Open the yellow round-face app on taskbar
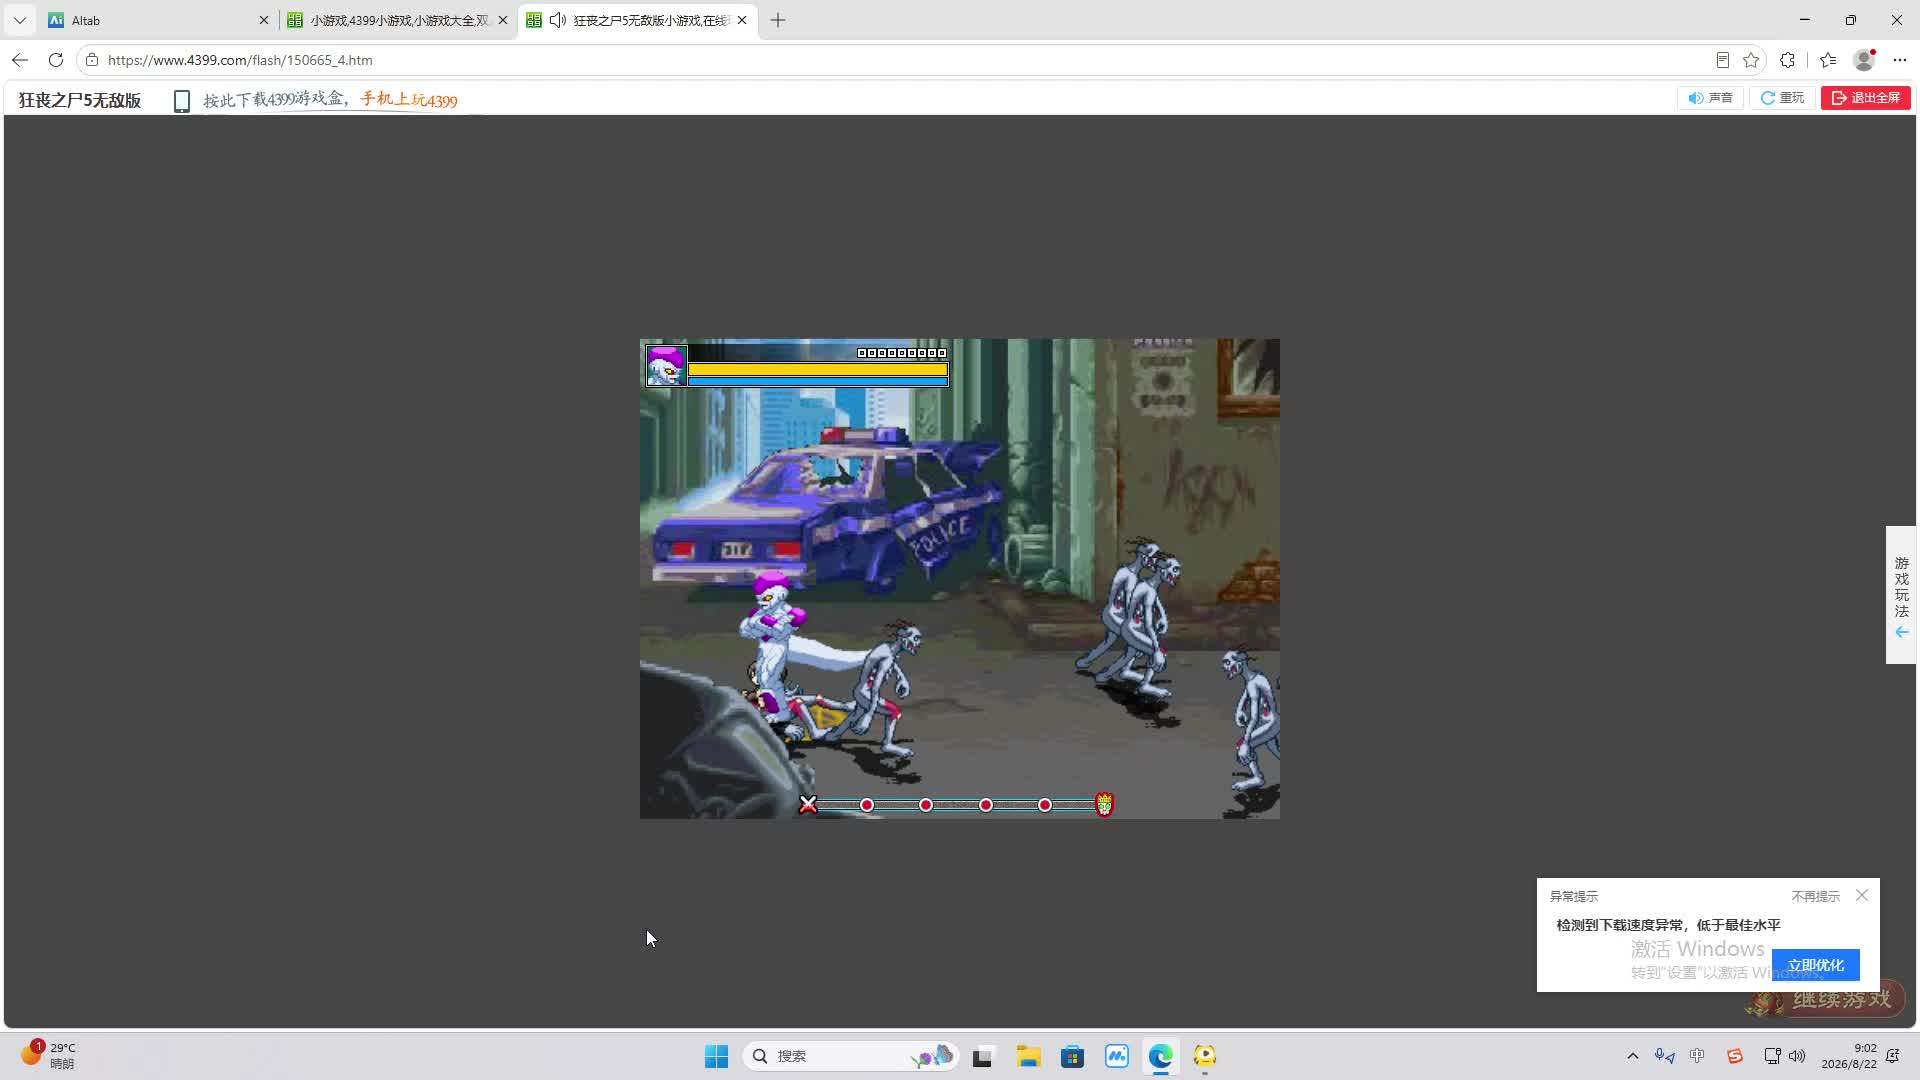 (1205, 1056)
